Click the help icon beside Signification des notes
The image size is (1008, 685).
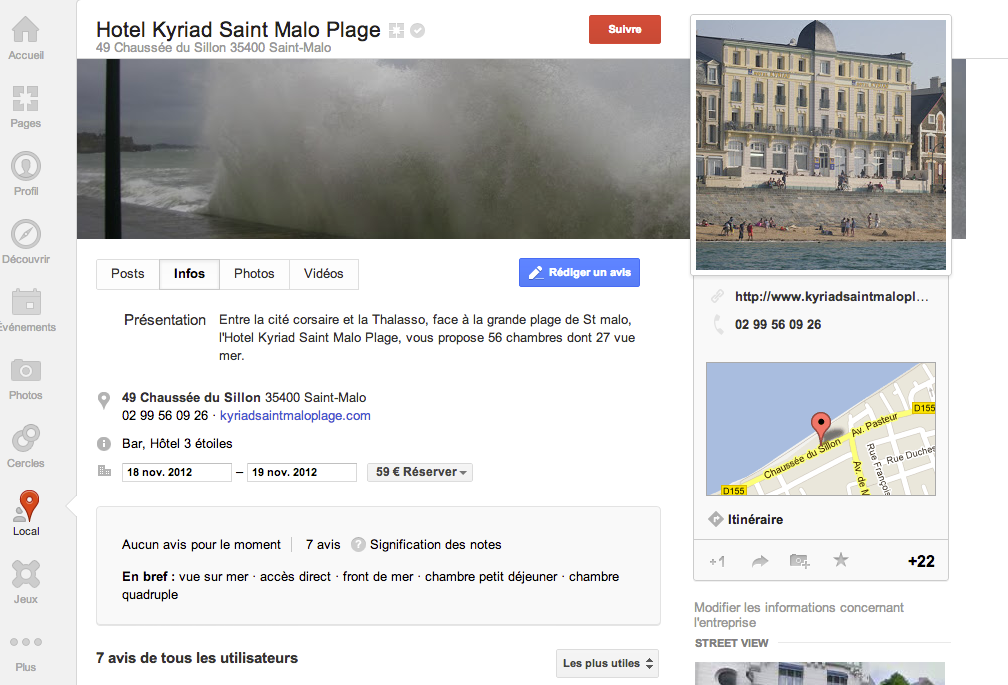(x=358, y=545)
